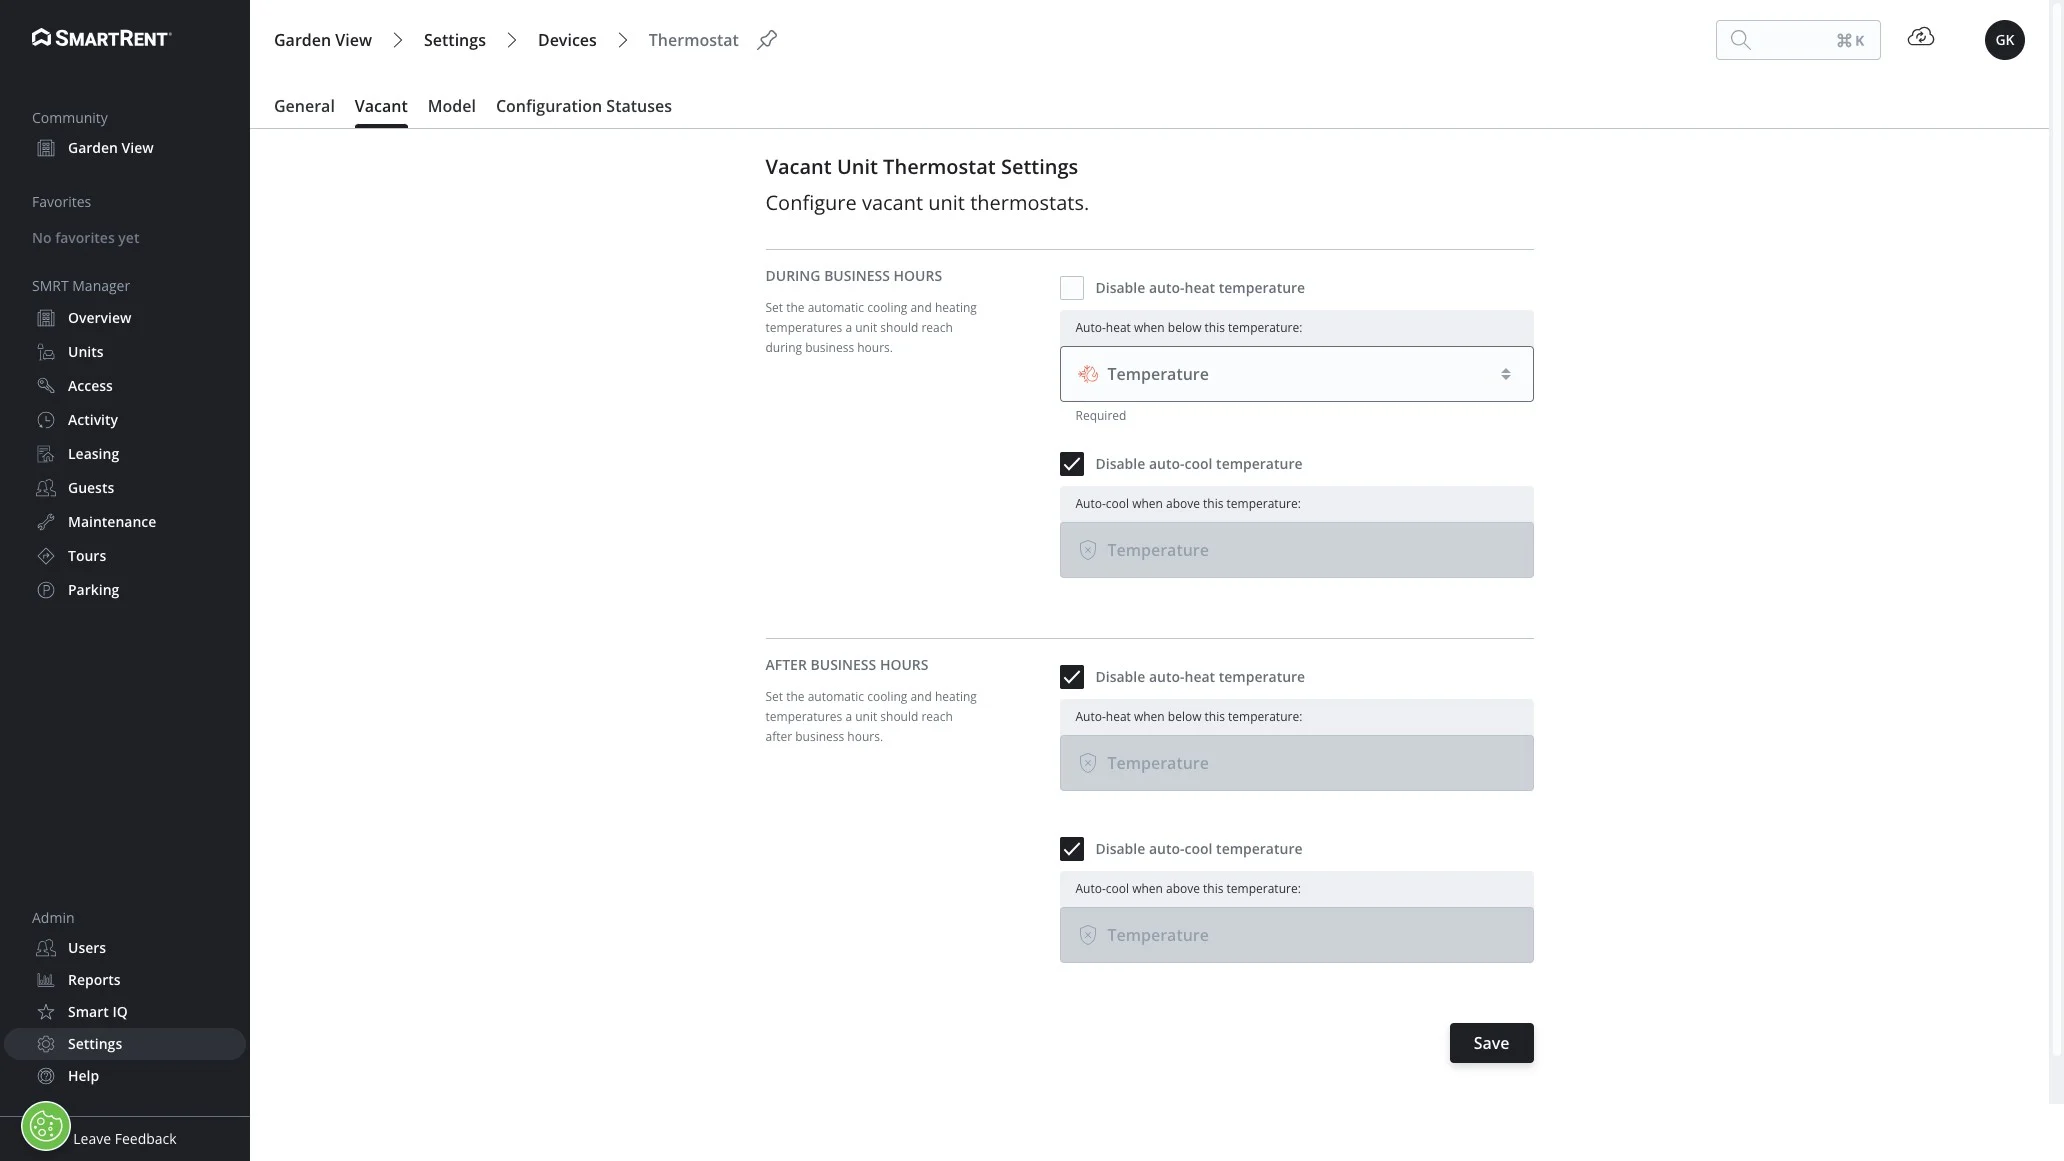Open the Configuration Statuses tab

click(x=584, y=106)
